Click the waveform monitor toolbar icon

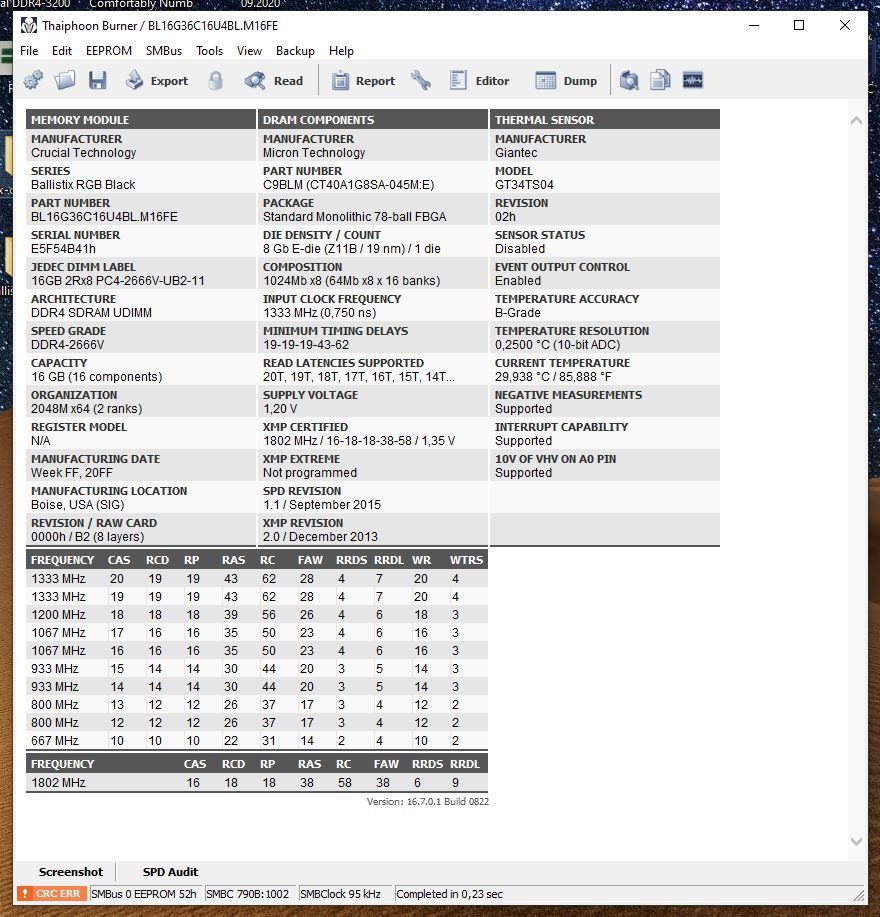pyautogui.click(x=693, y=80)
